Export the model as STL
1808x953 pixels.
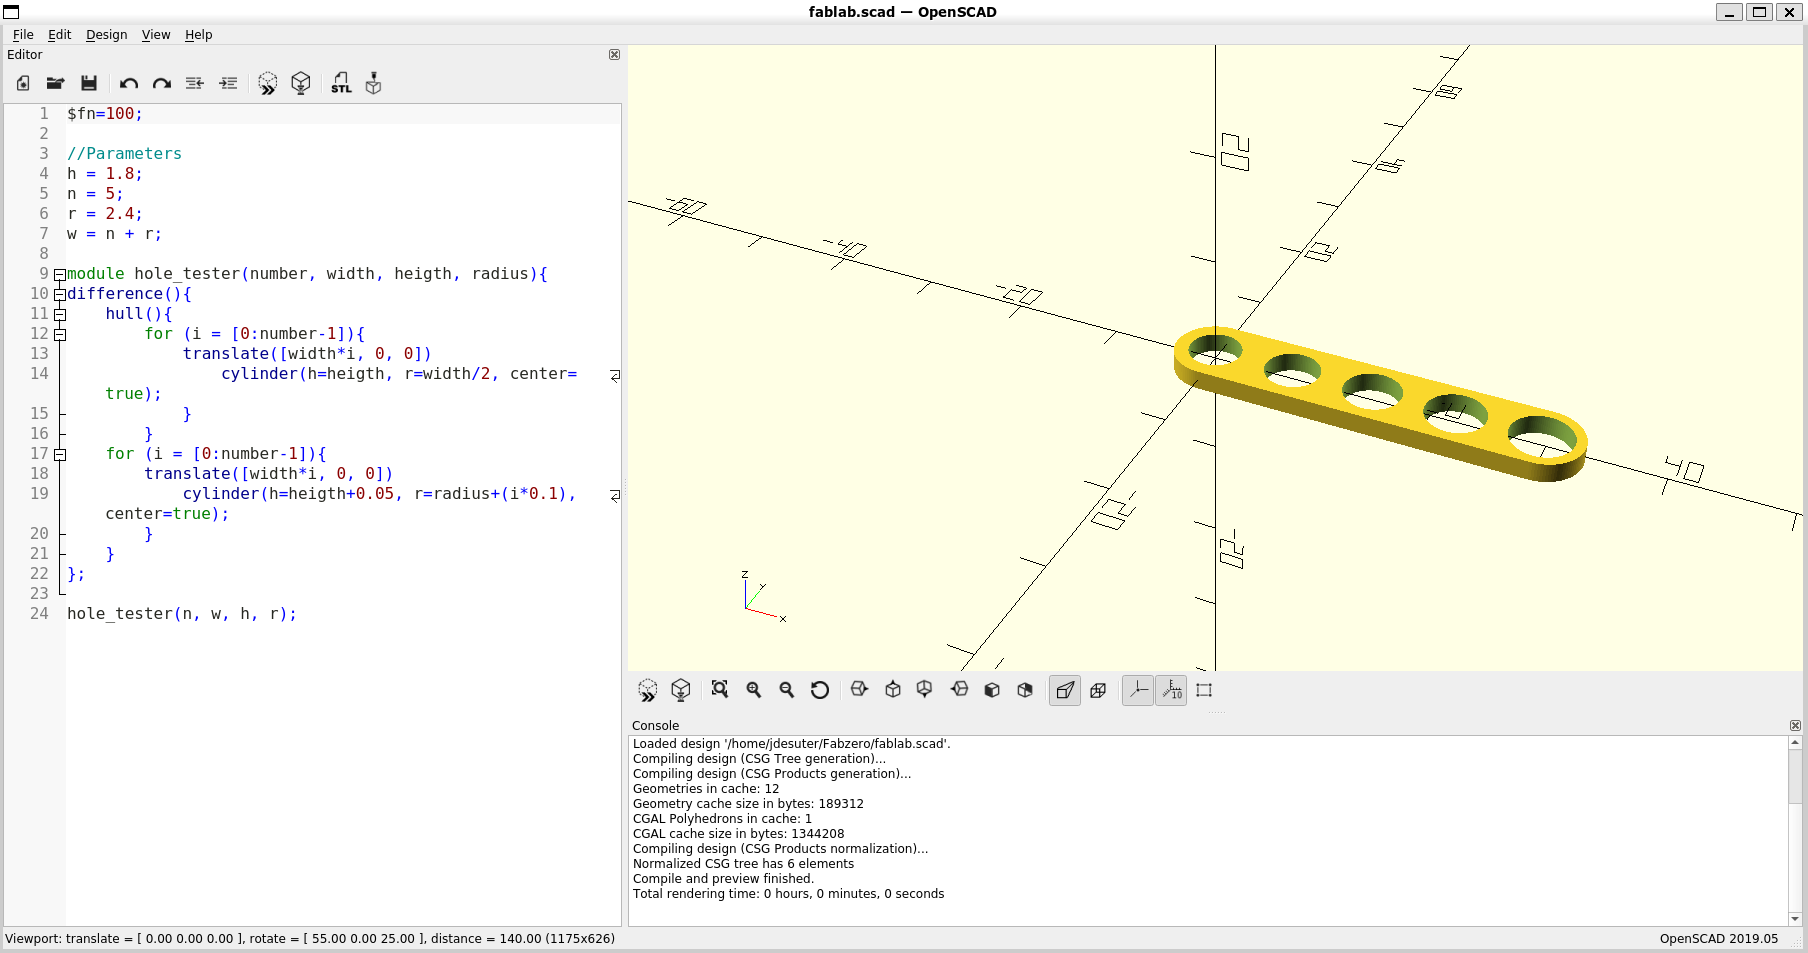pos(341,83)
